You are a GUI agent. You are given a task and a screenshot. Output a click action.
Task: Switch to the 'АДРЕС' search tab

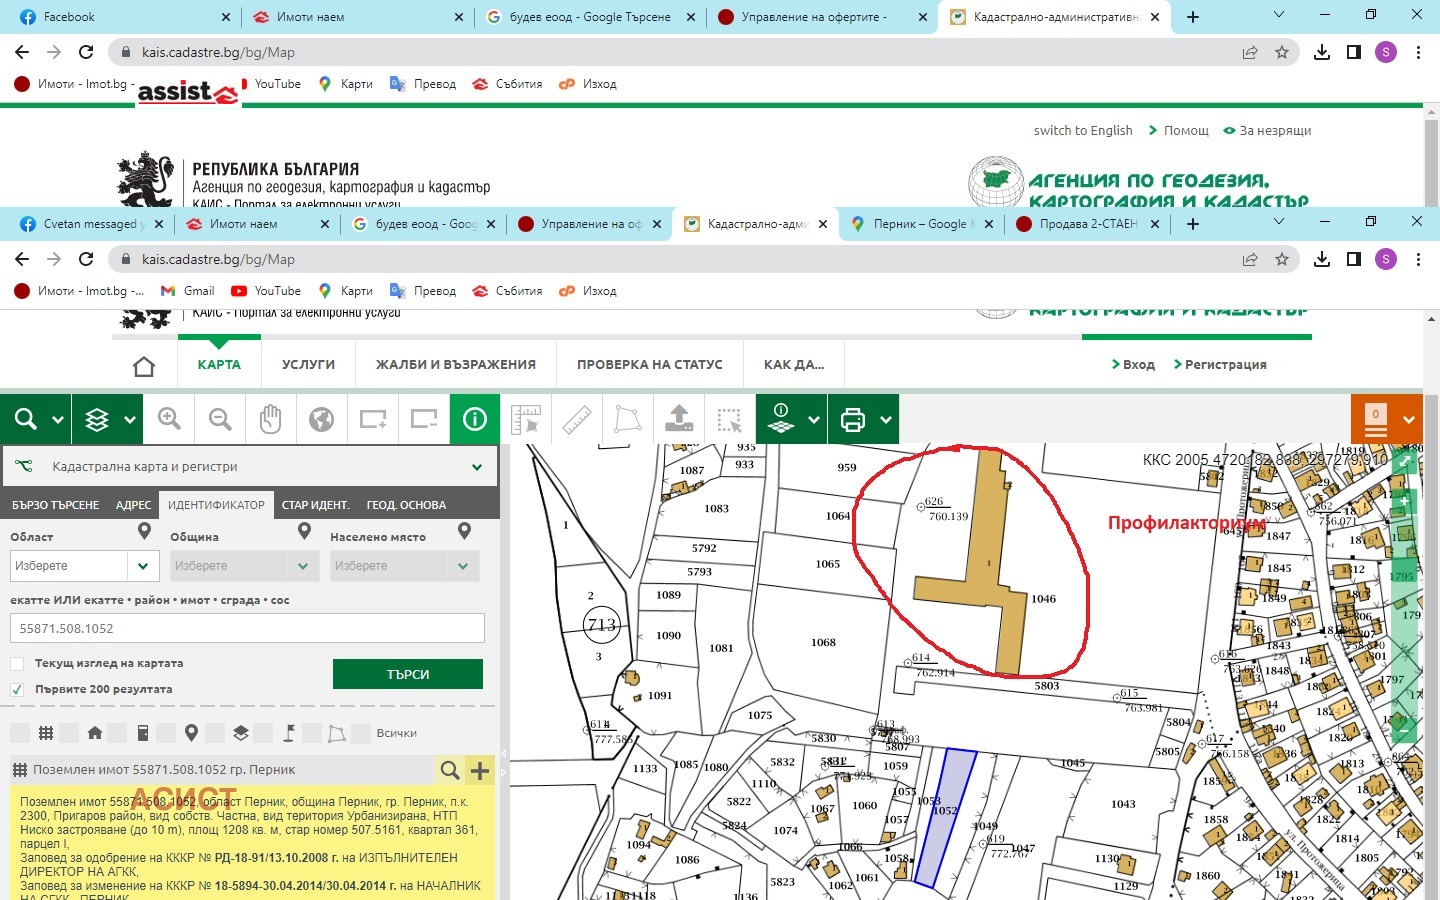coord(133,505)
